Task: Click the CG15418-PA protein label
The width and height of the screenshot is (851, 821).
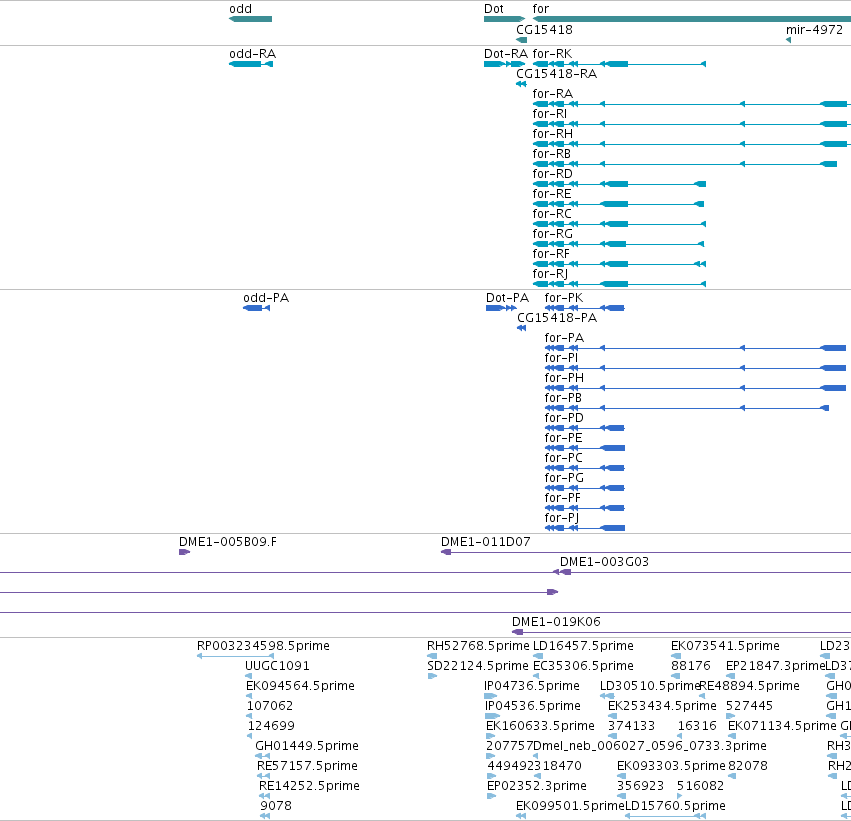Action: click(x=557, y=318)
